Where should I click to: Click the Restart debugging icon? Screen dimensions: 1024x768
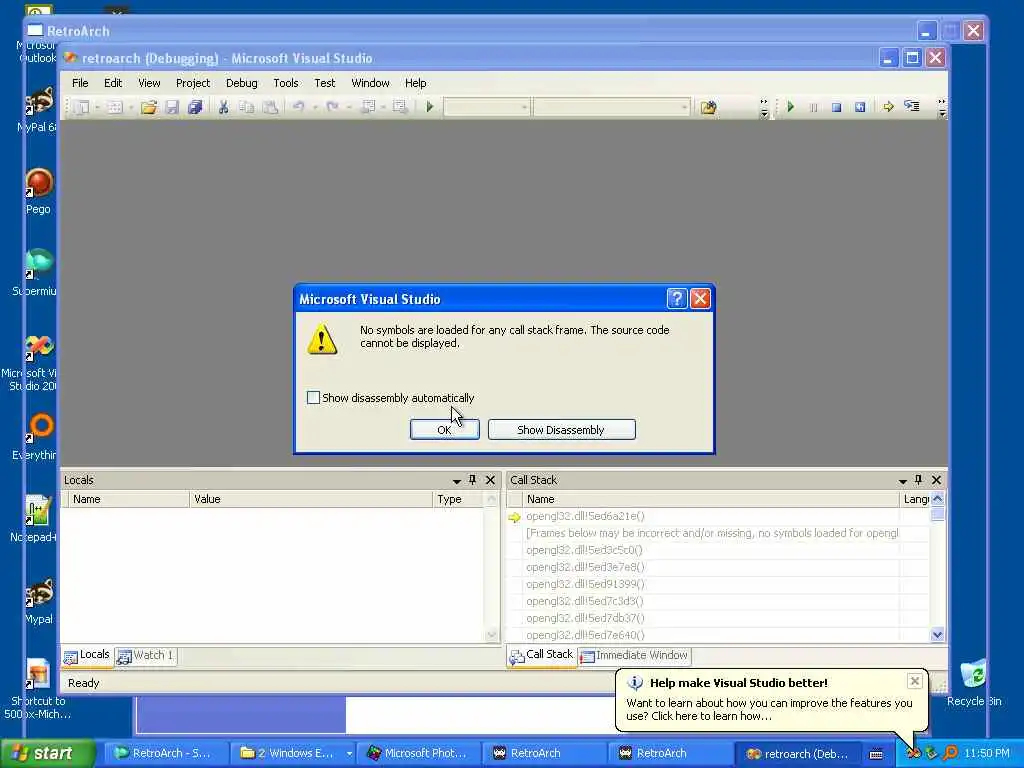[x=859, y=107]
